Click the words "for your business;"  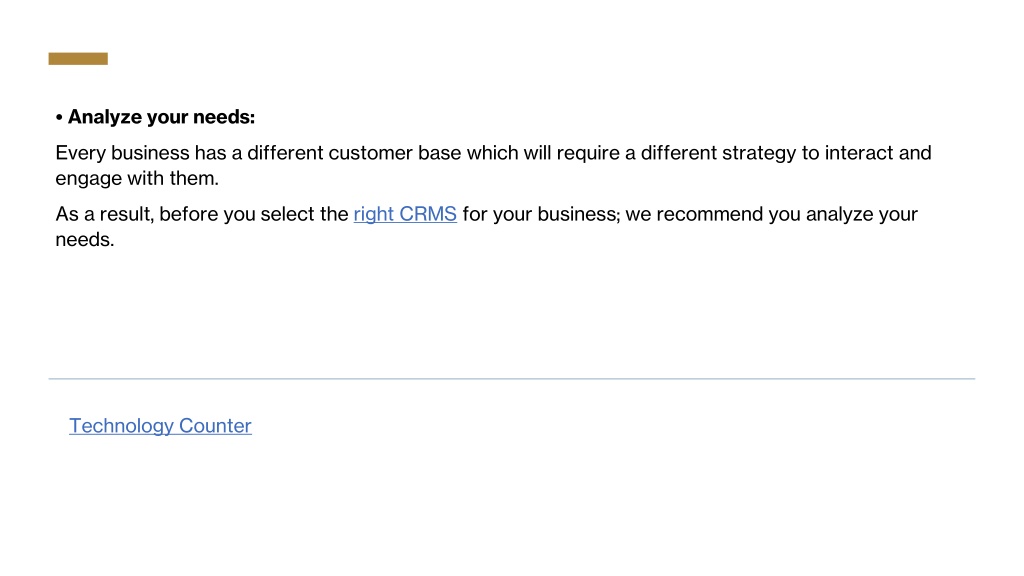[541, 214]
